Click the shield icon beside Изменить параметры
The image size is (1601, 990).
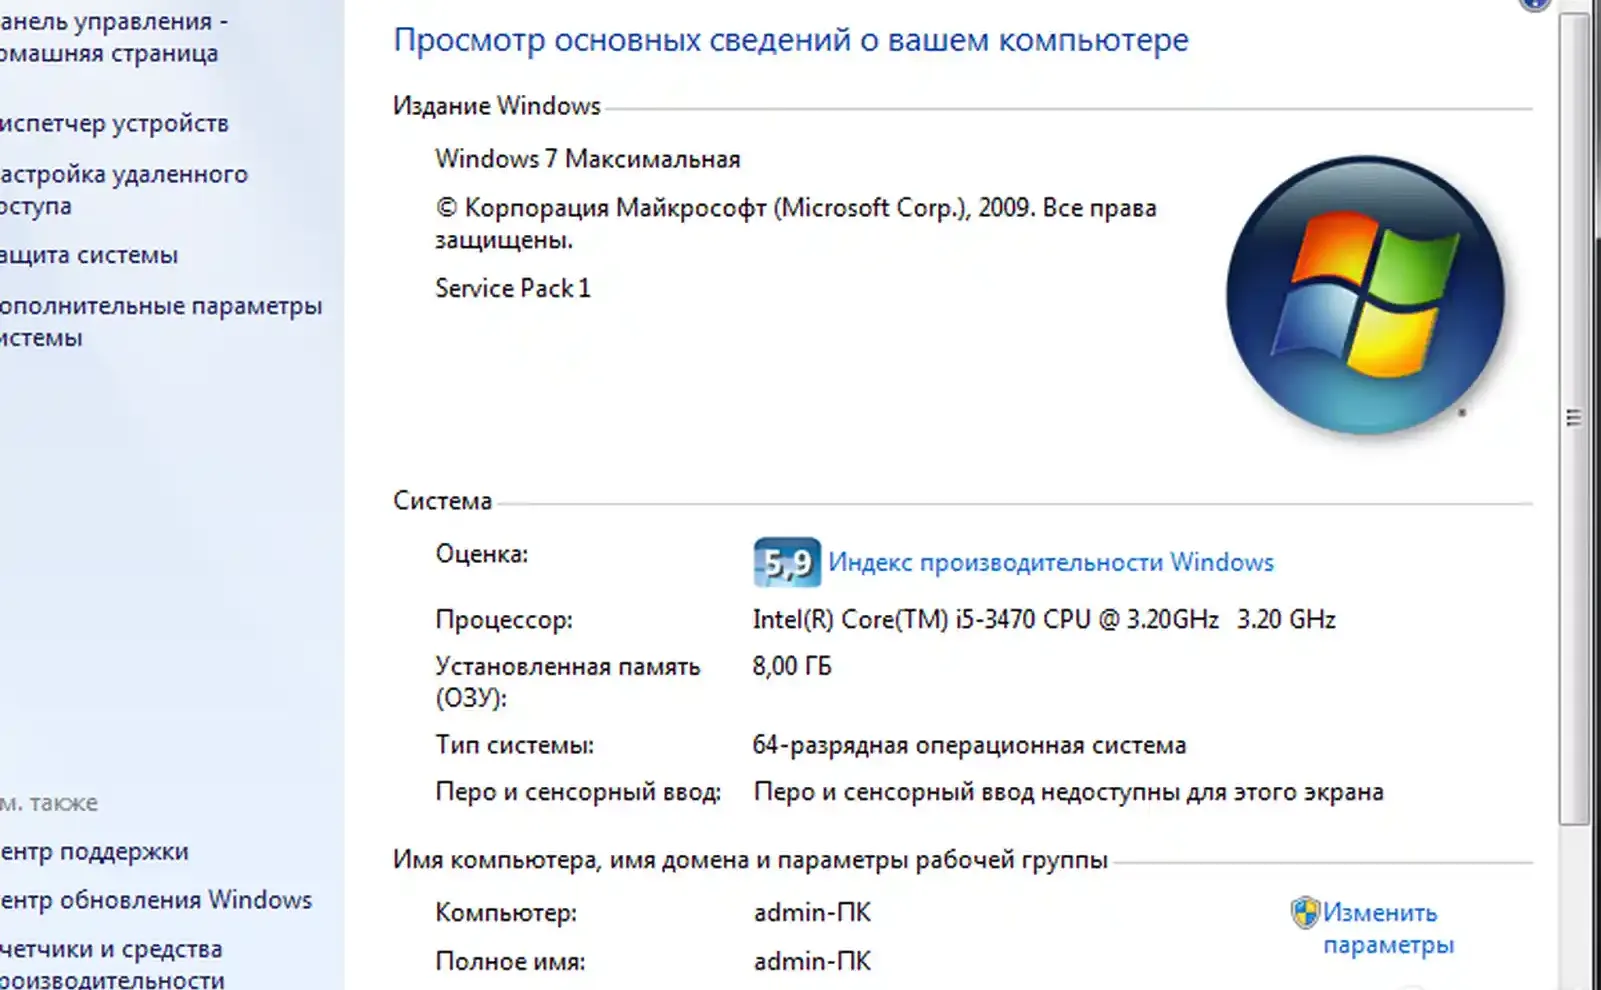1304,912
